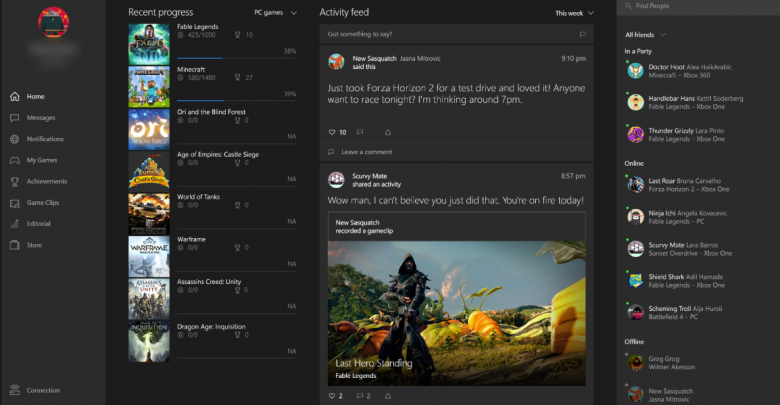This screenshot has height=405, width=780.
Task: Open the Editorial chart icon
Action: coord(15,224)
